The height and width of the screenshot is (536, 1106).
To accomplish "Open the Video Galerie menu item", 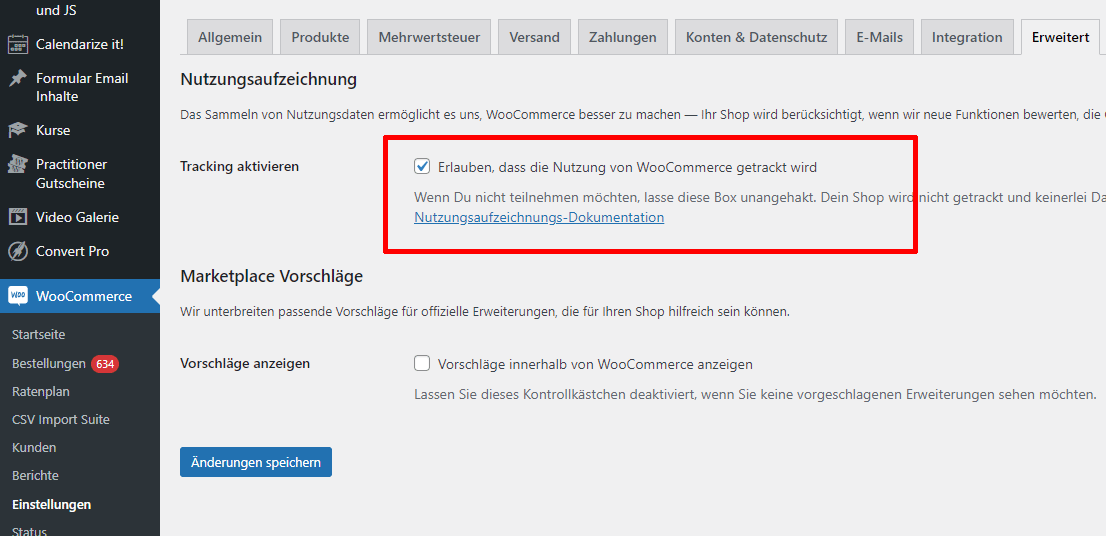I will [x=78, y=217].
